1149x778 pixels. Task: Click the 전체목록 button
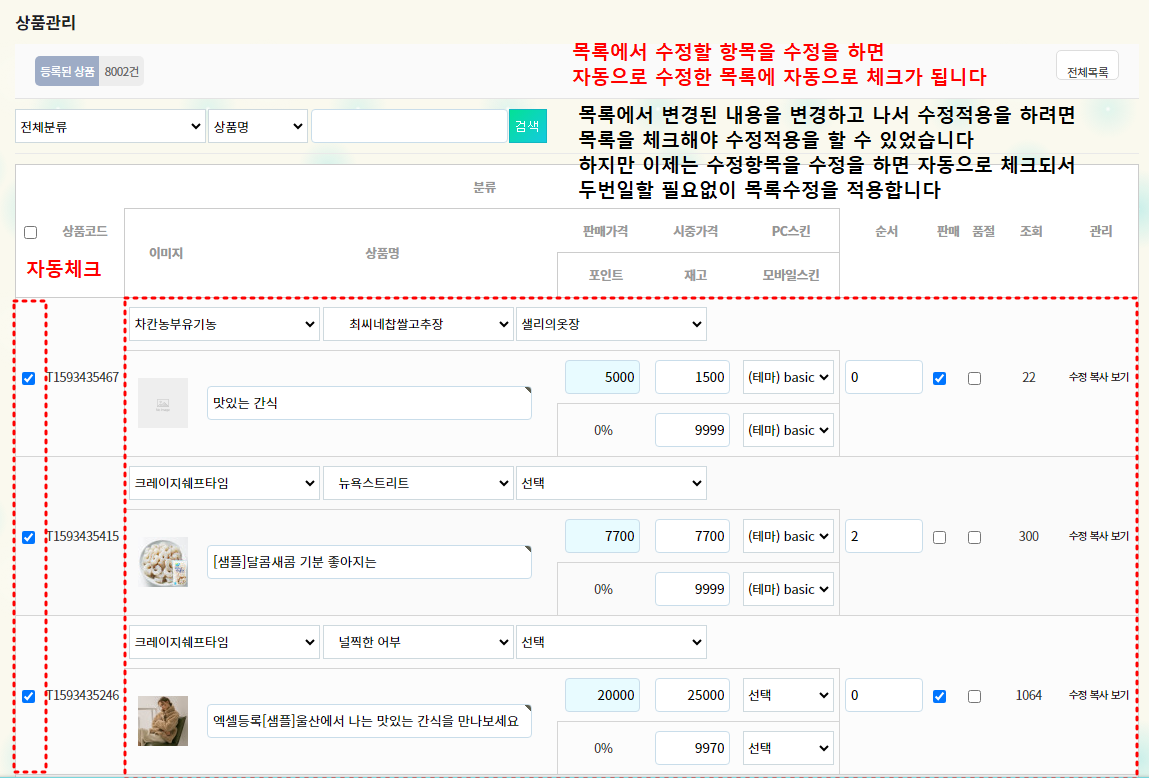[1087, 72]
